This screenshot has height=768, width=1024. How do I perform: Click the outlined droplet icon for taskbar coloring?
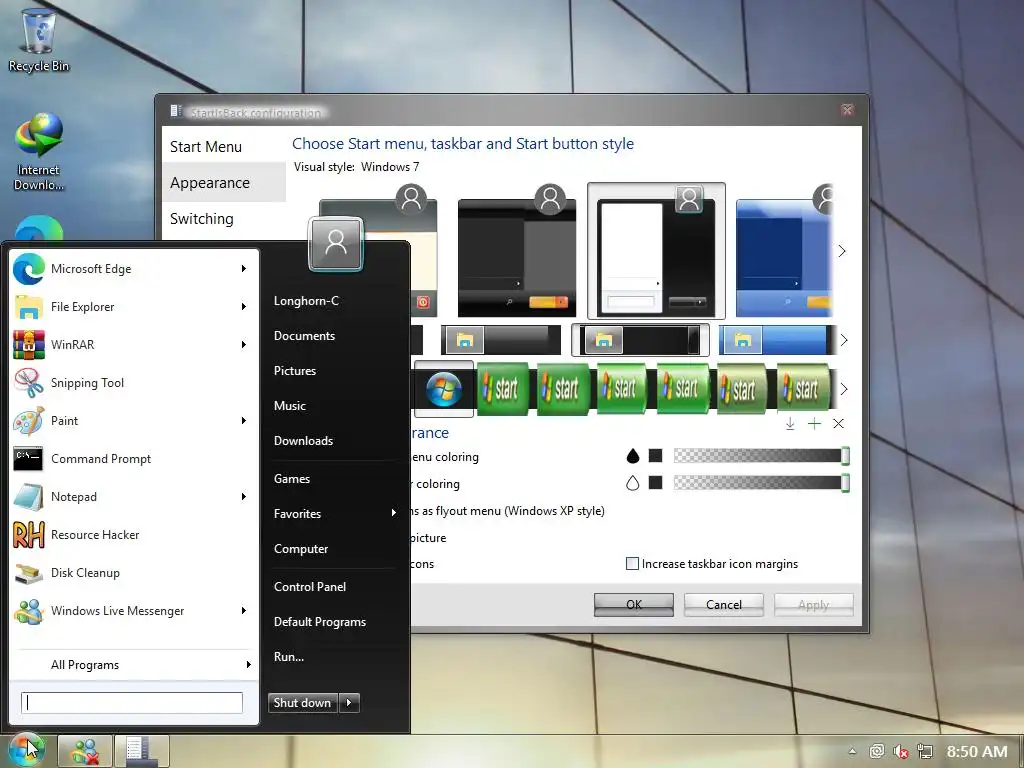coord(633,483)
